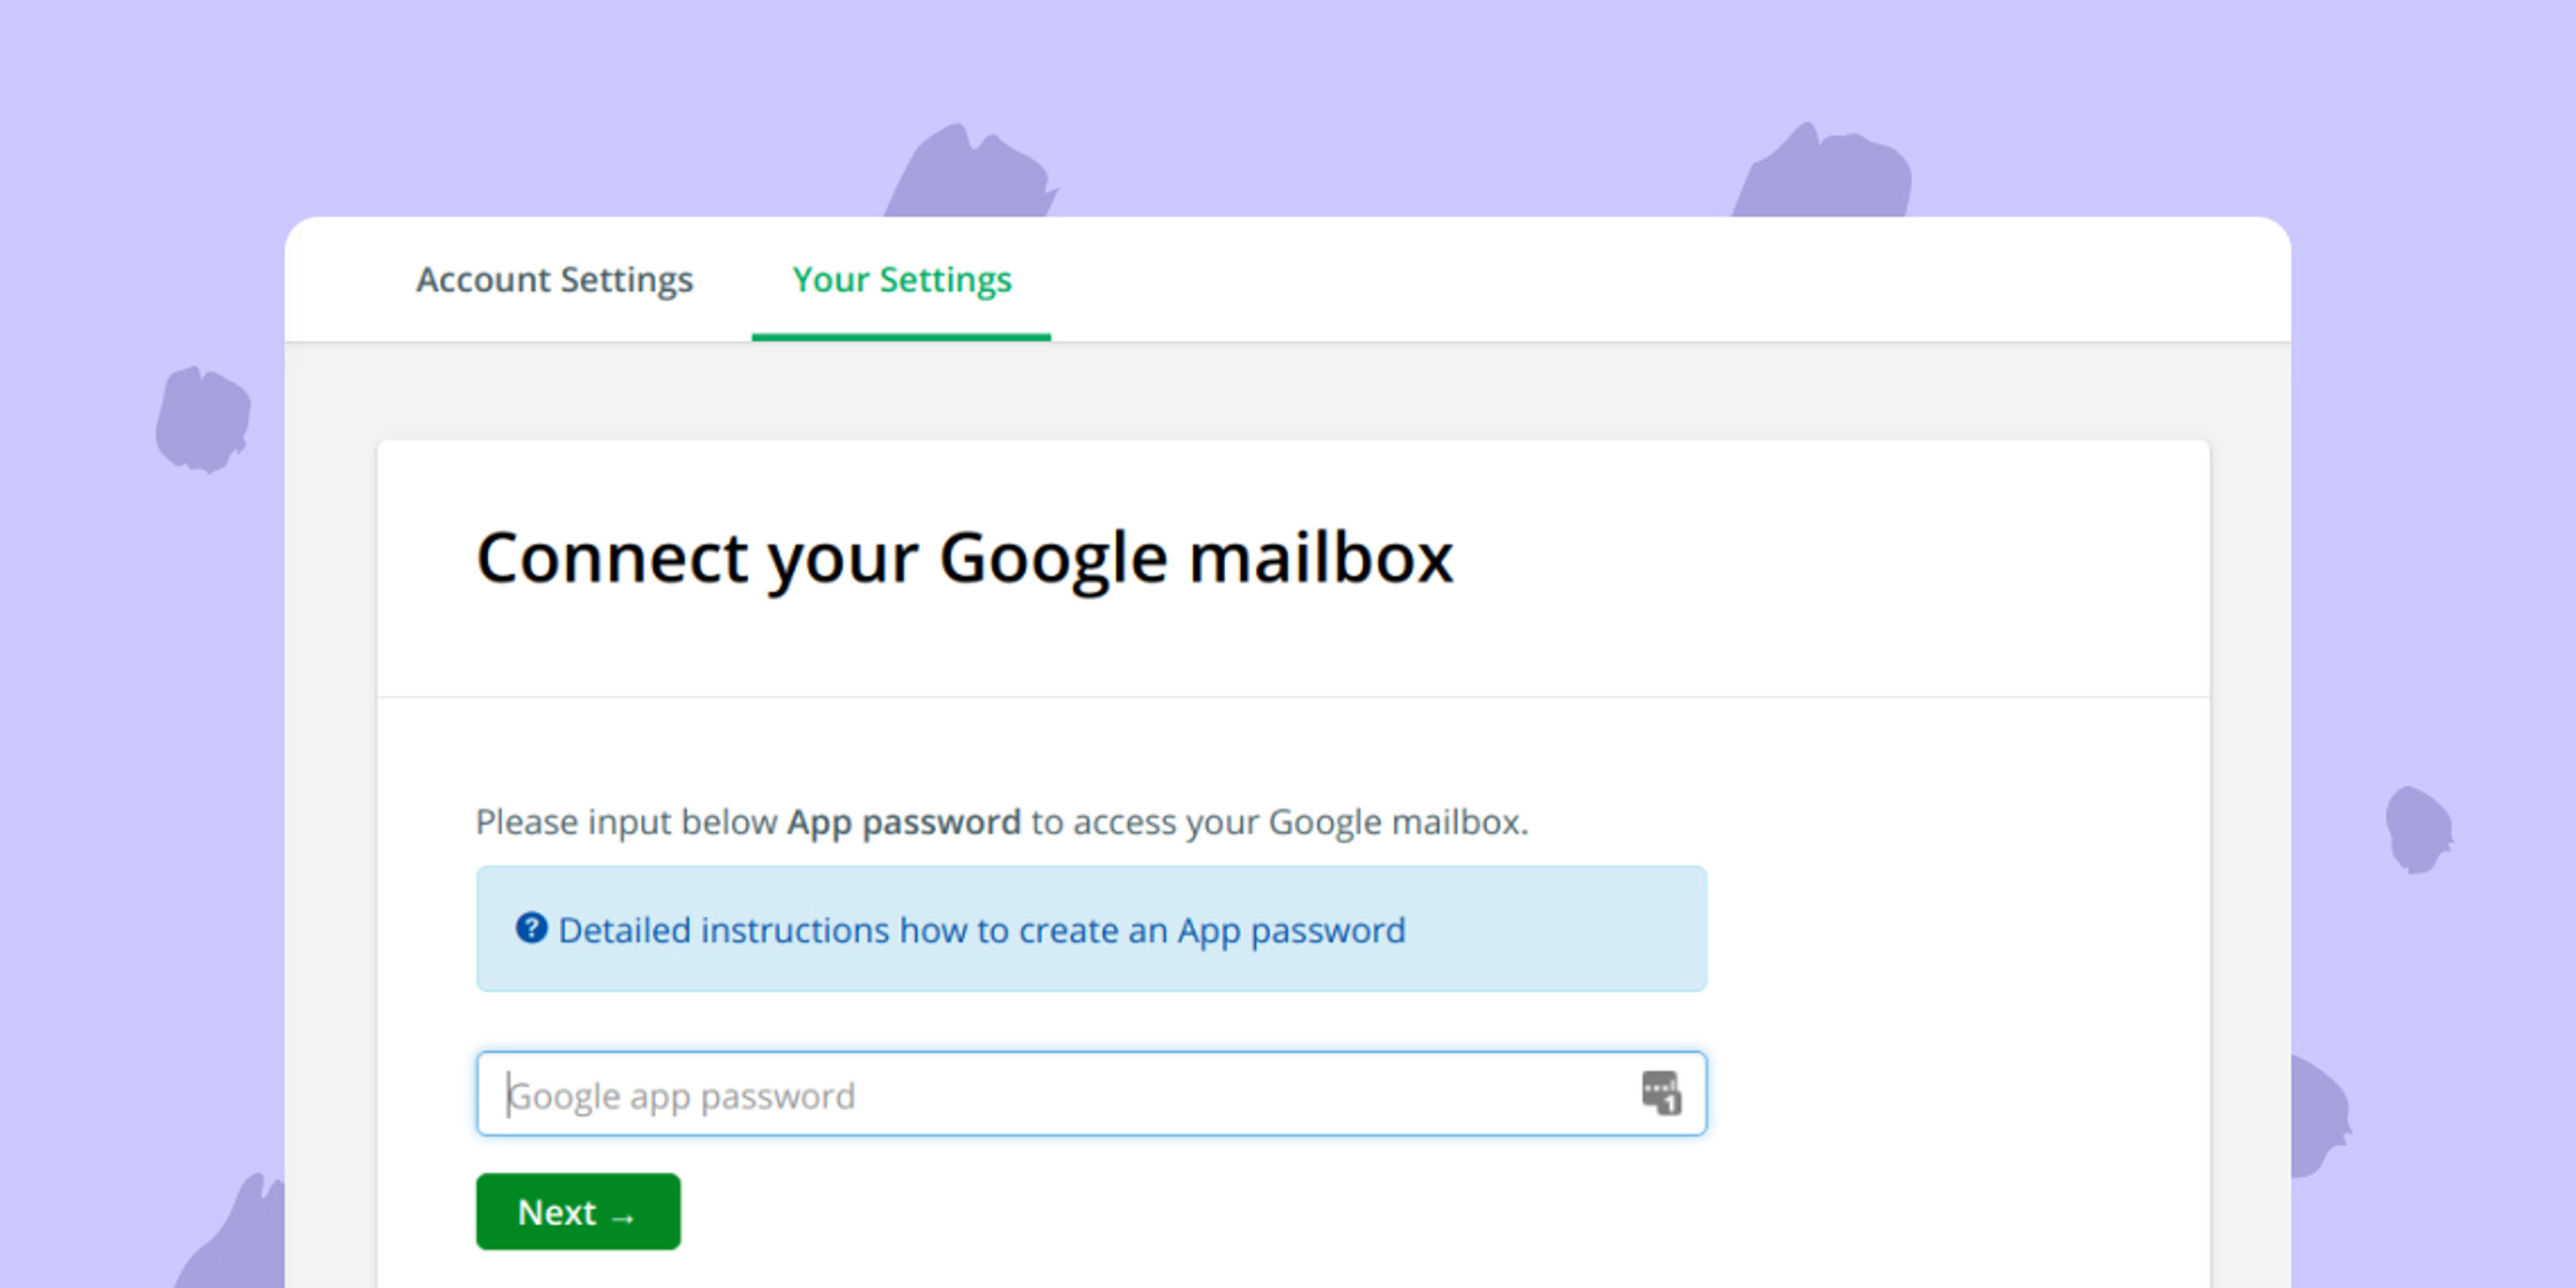Focus the Google app password input field

click(x=1000, y=1093)
